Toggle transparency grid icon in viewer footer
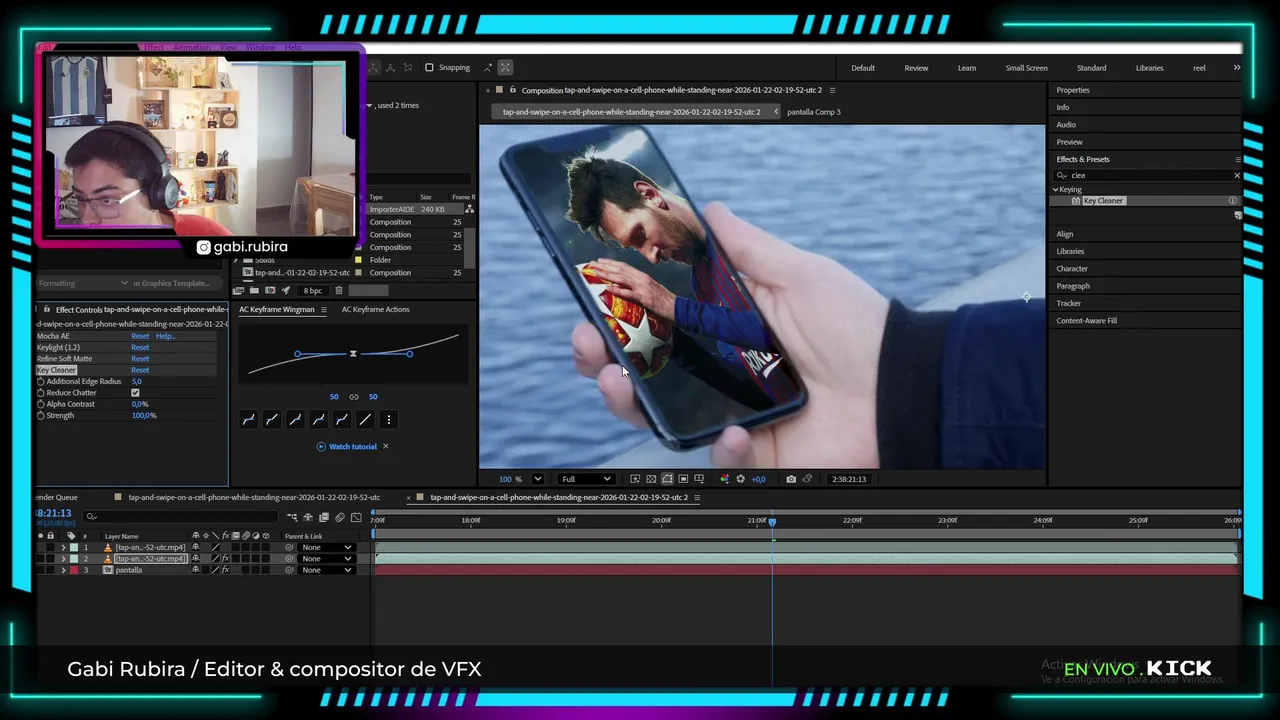 point(651,479)
